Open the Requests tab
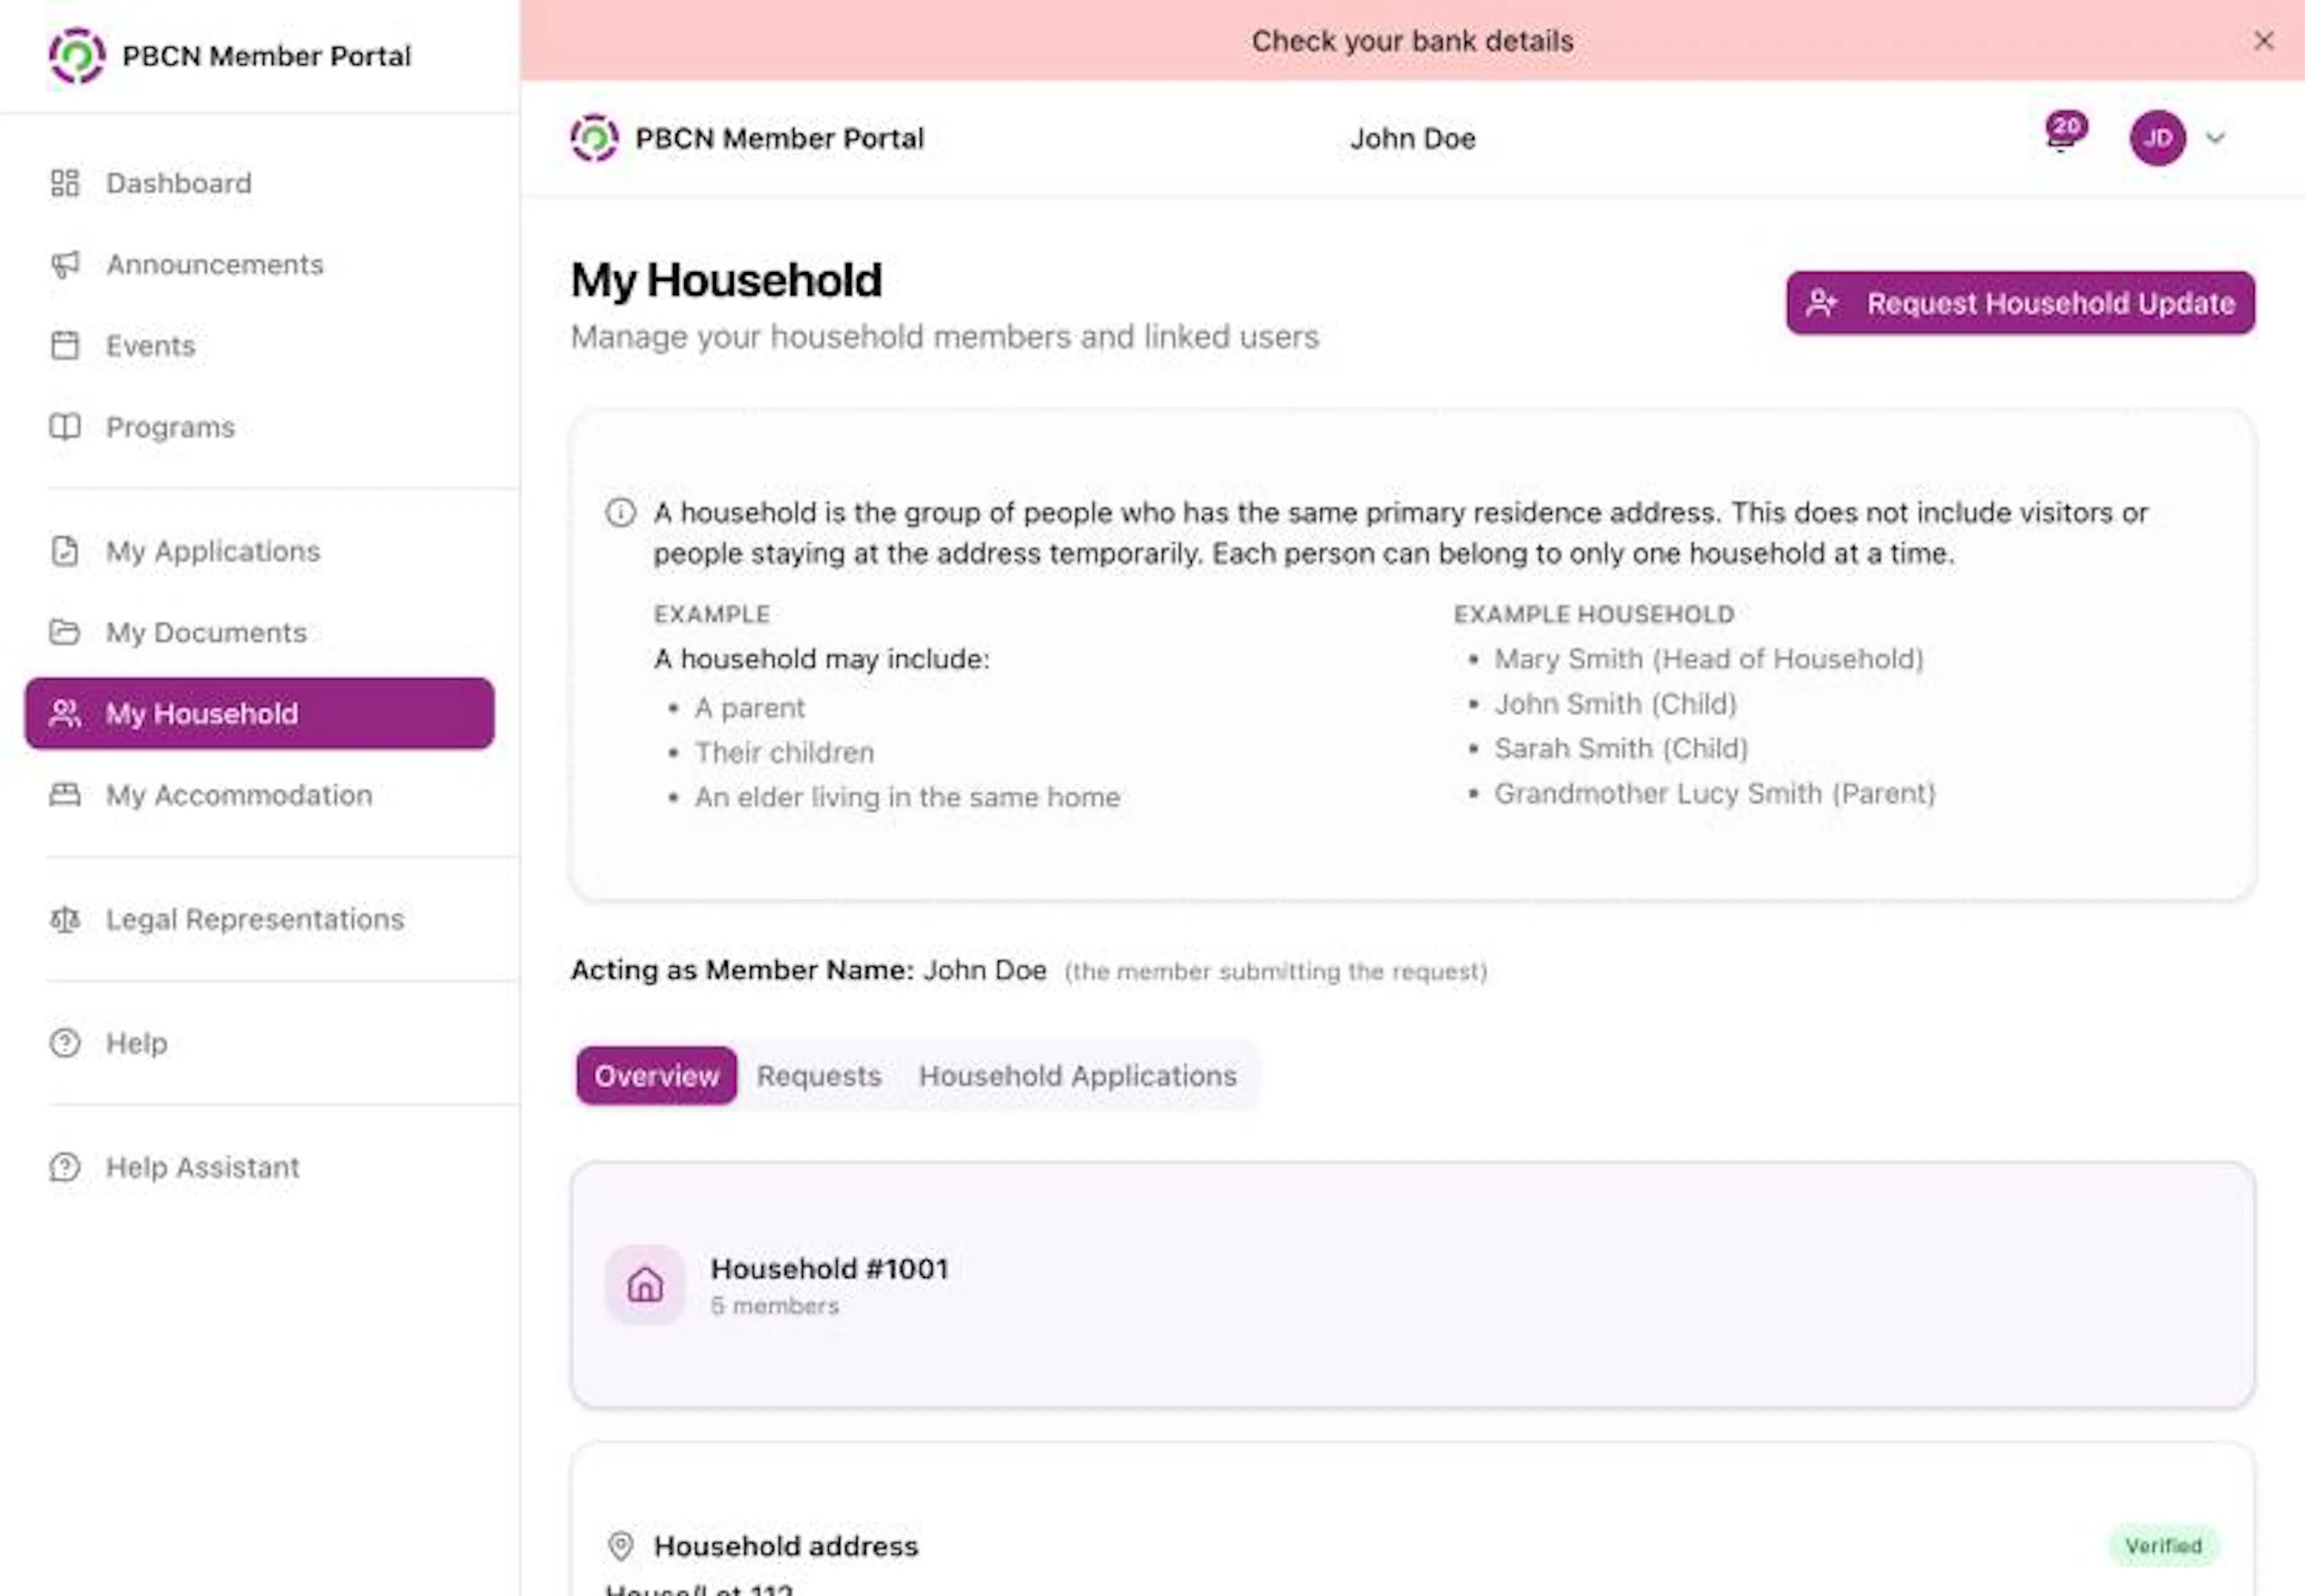 click(819, 1076)
